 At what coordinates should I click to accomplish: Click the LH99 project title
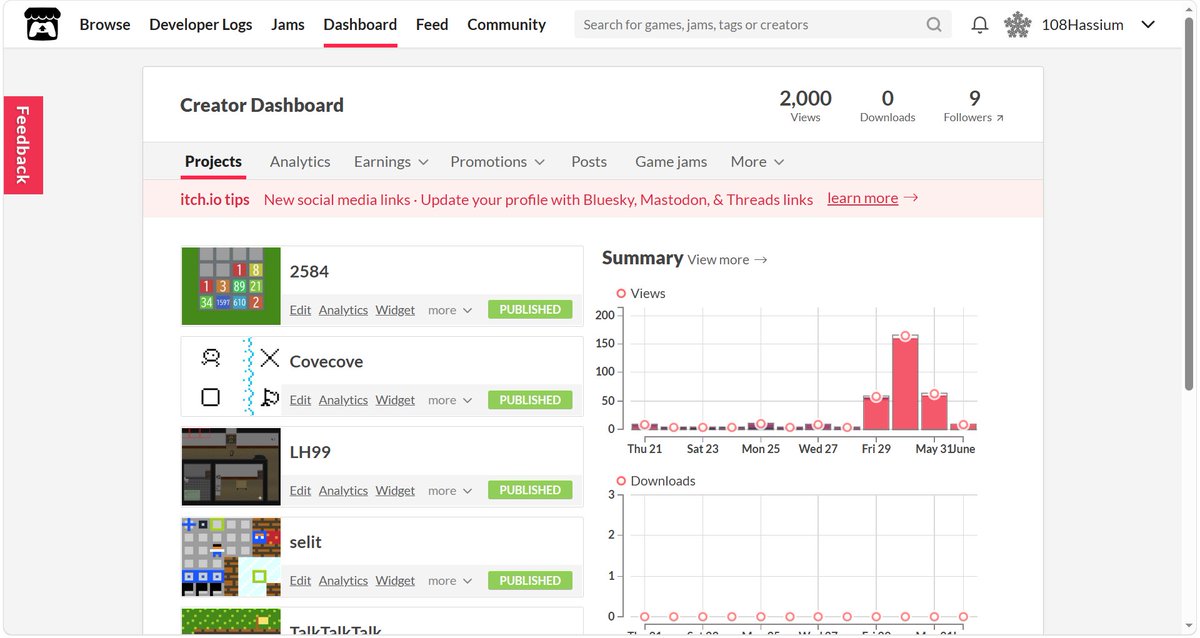pyautogui.click(x=310, y=452)
